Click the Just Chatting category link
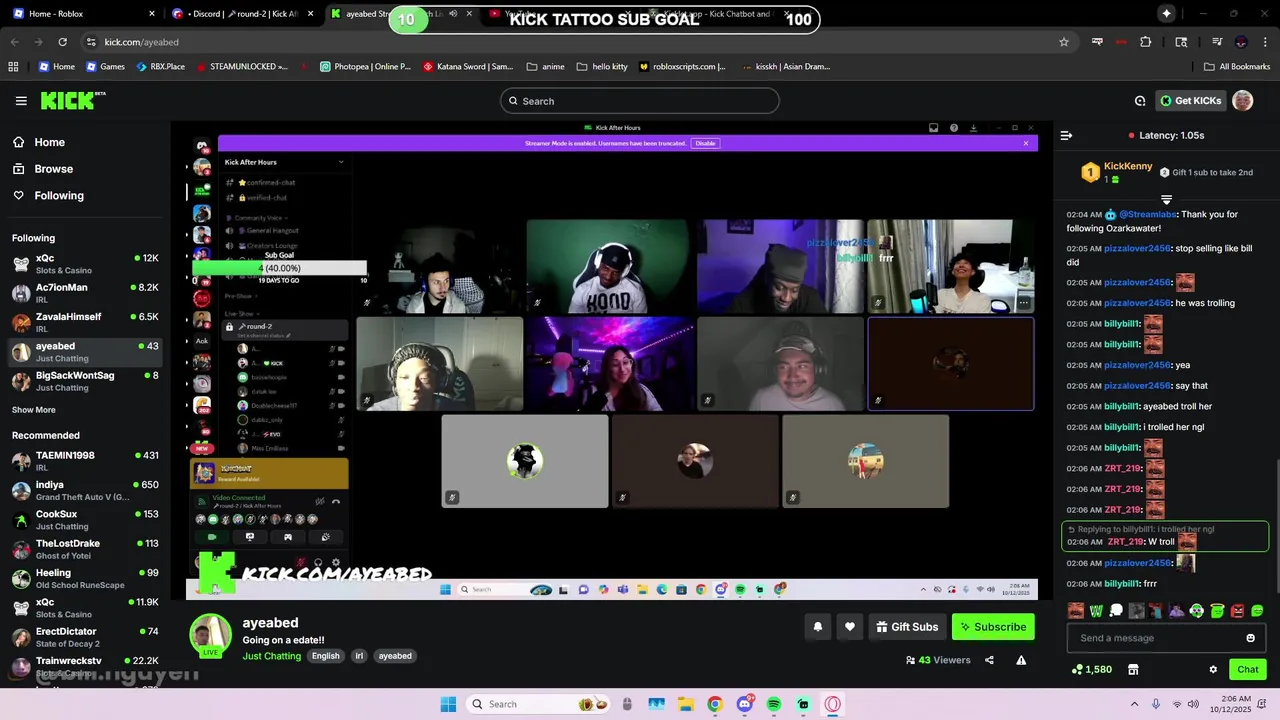The height and width of the screenshot is (720, 1280). point(271,656)
